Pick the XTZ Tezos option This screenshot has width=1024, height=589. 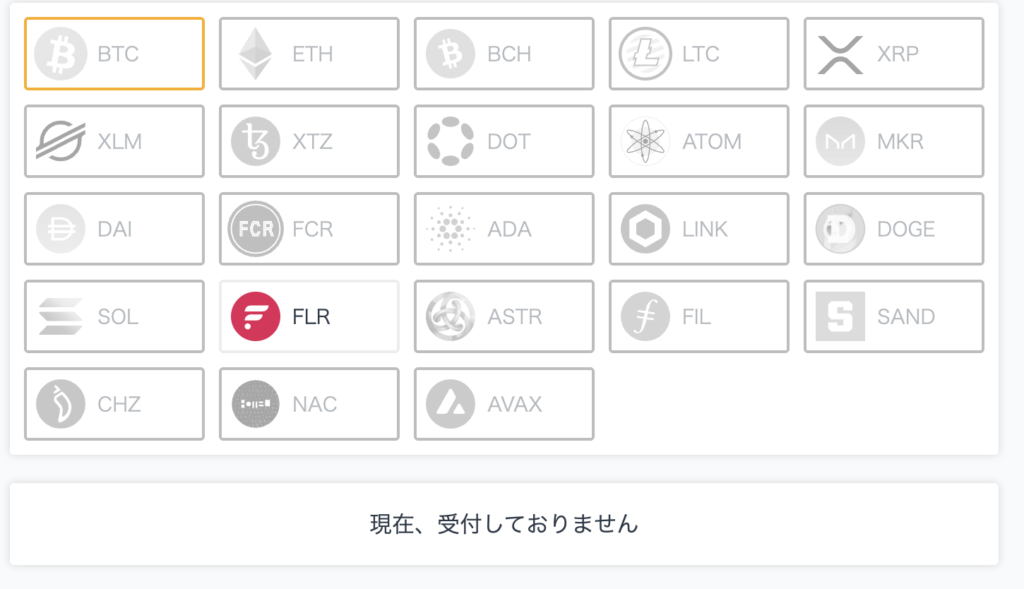(309, 141)
